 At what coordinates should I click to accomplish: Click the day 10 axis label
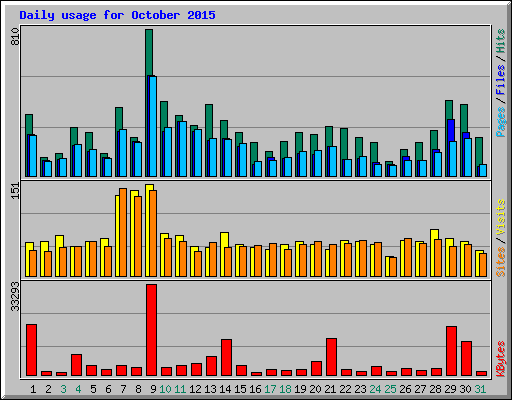point(165,389)
